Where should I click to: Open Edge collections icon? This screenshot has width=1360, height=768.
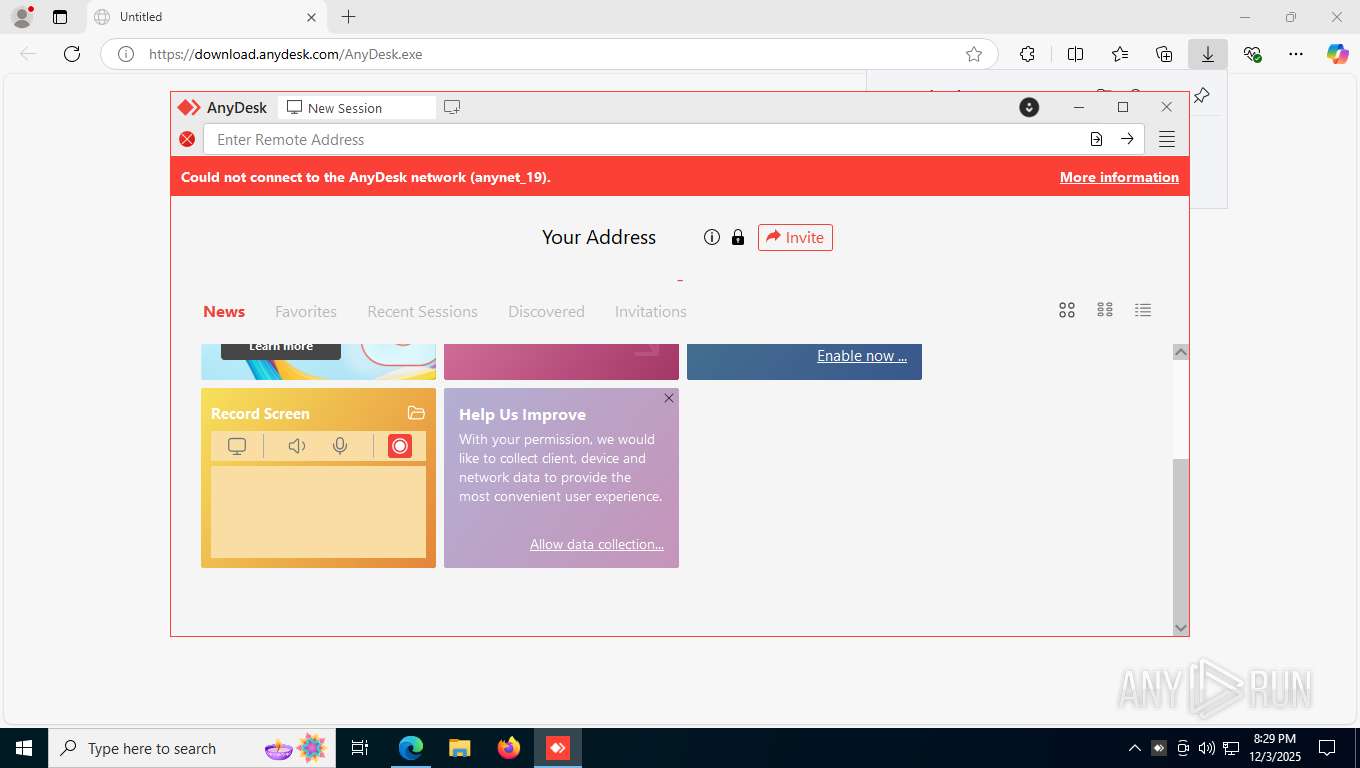click(x=1164, y=54)
